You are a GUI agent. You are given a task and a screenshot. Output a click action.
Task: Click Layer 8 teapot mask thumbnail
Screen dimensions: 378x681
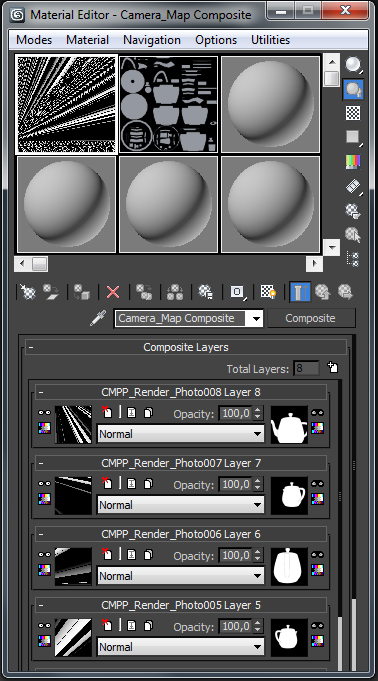(289, 425)
